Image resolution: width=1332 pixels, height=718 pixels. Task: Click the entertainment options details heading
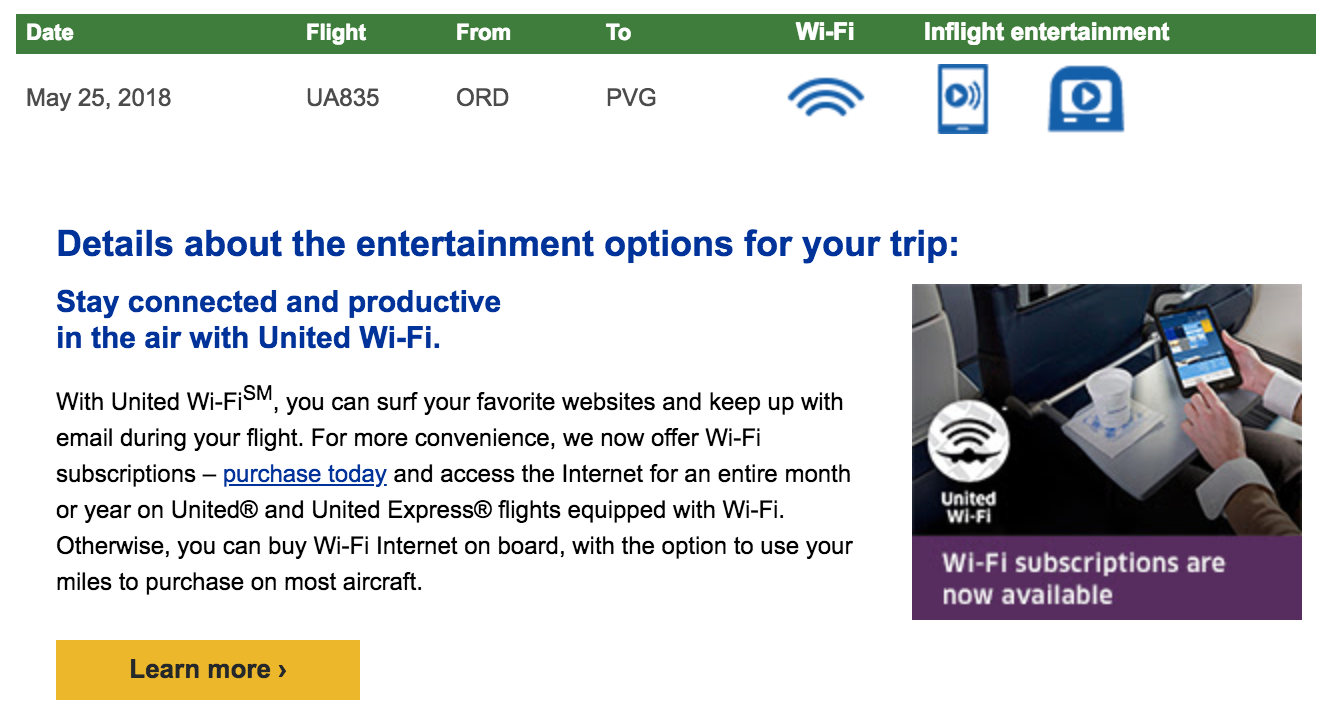507,244
